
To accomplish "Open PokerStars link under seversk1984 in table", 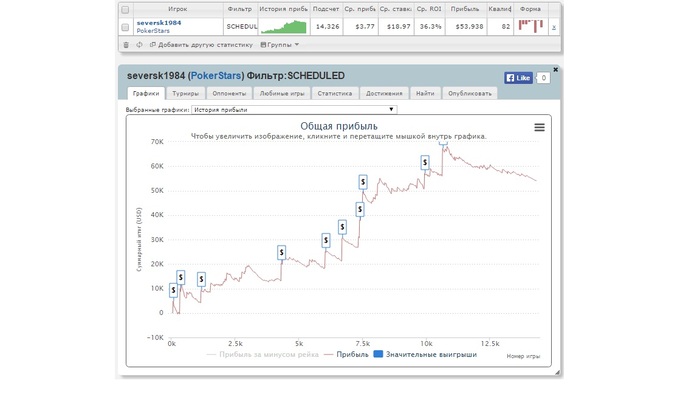I will pyautogui.click(x=153, y=31).
